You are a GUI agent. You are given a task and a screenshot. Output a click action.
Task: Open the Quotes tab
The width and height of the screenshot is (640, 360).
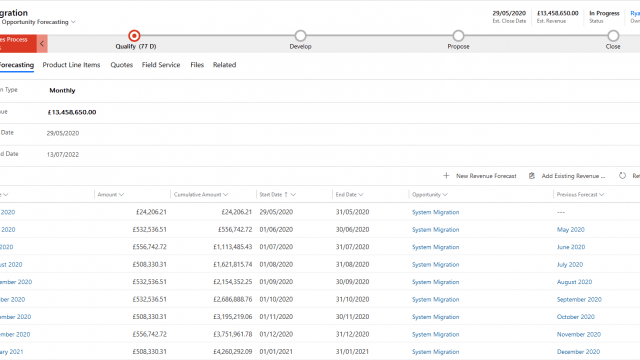pyautogui.click(x=122, y=65)
